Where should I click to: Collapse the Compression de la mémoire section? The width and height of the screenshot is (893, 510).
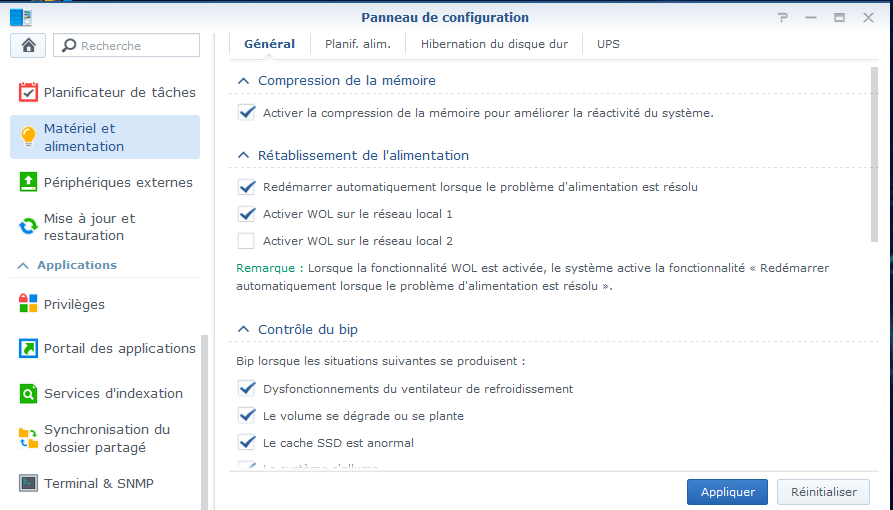(243, 81)
